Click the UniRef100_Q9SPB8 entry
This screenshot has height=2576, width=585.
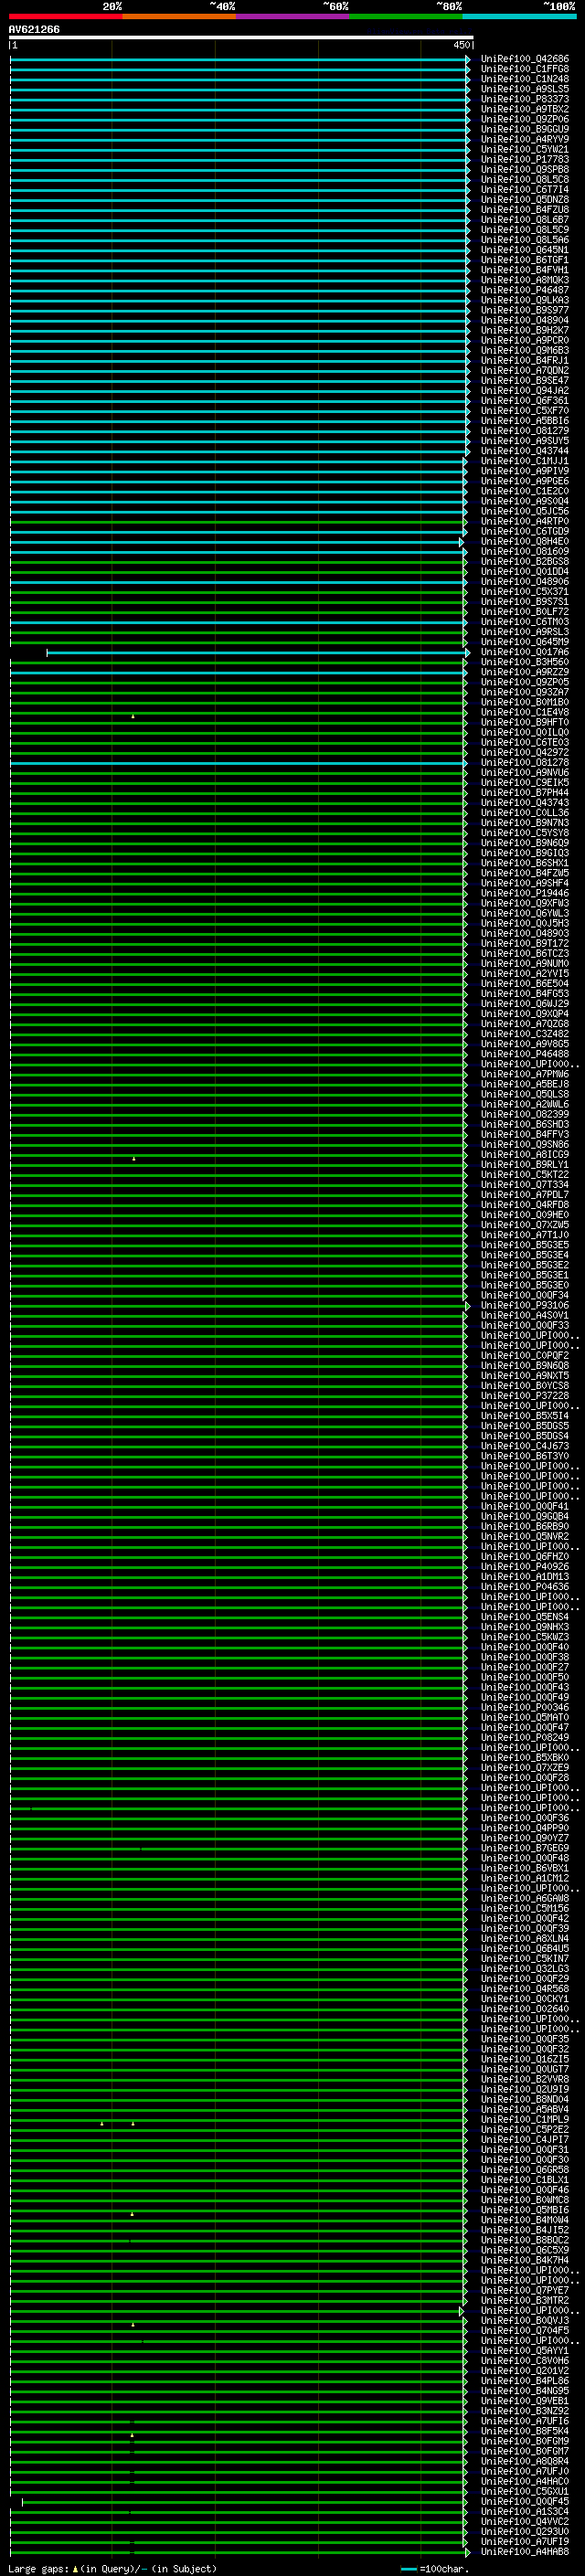[x=524, y=169]
